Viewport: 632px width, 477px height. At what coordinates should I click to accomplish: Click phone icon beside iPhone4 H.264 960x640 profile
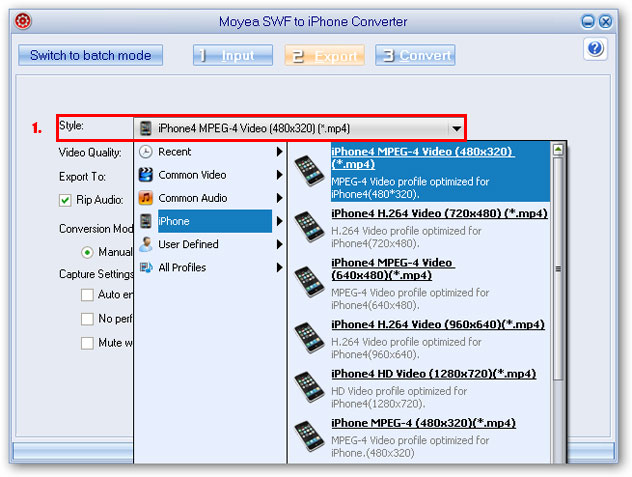tap(309, 338)
